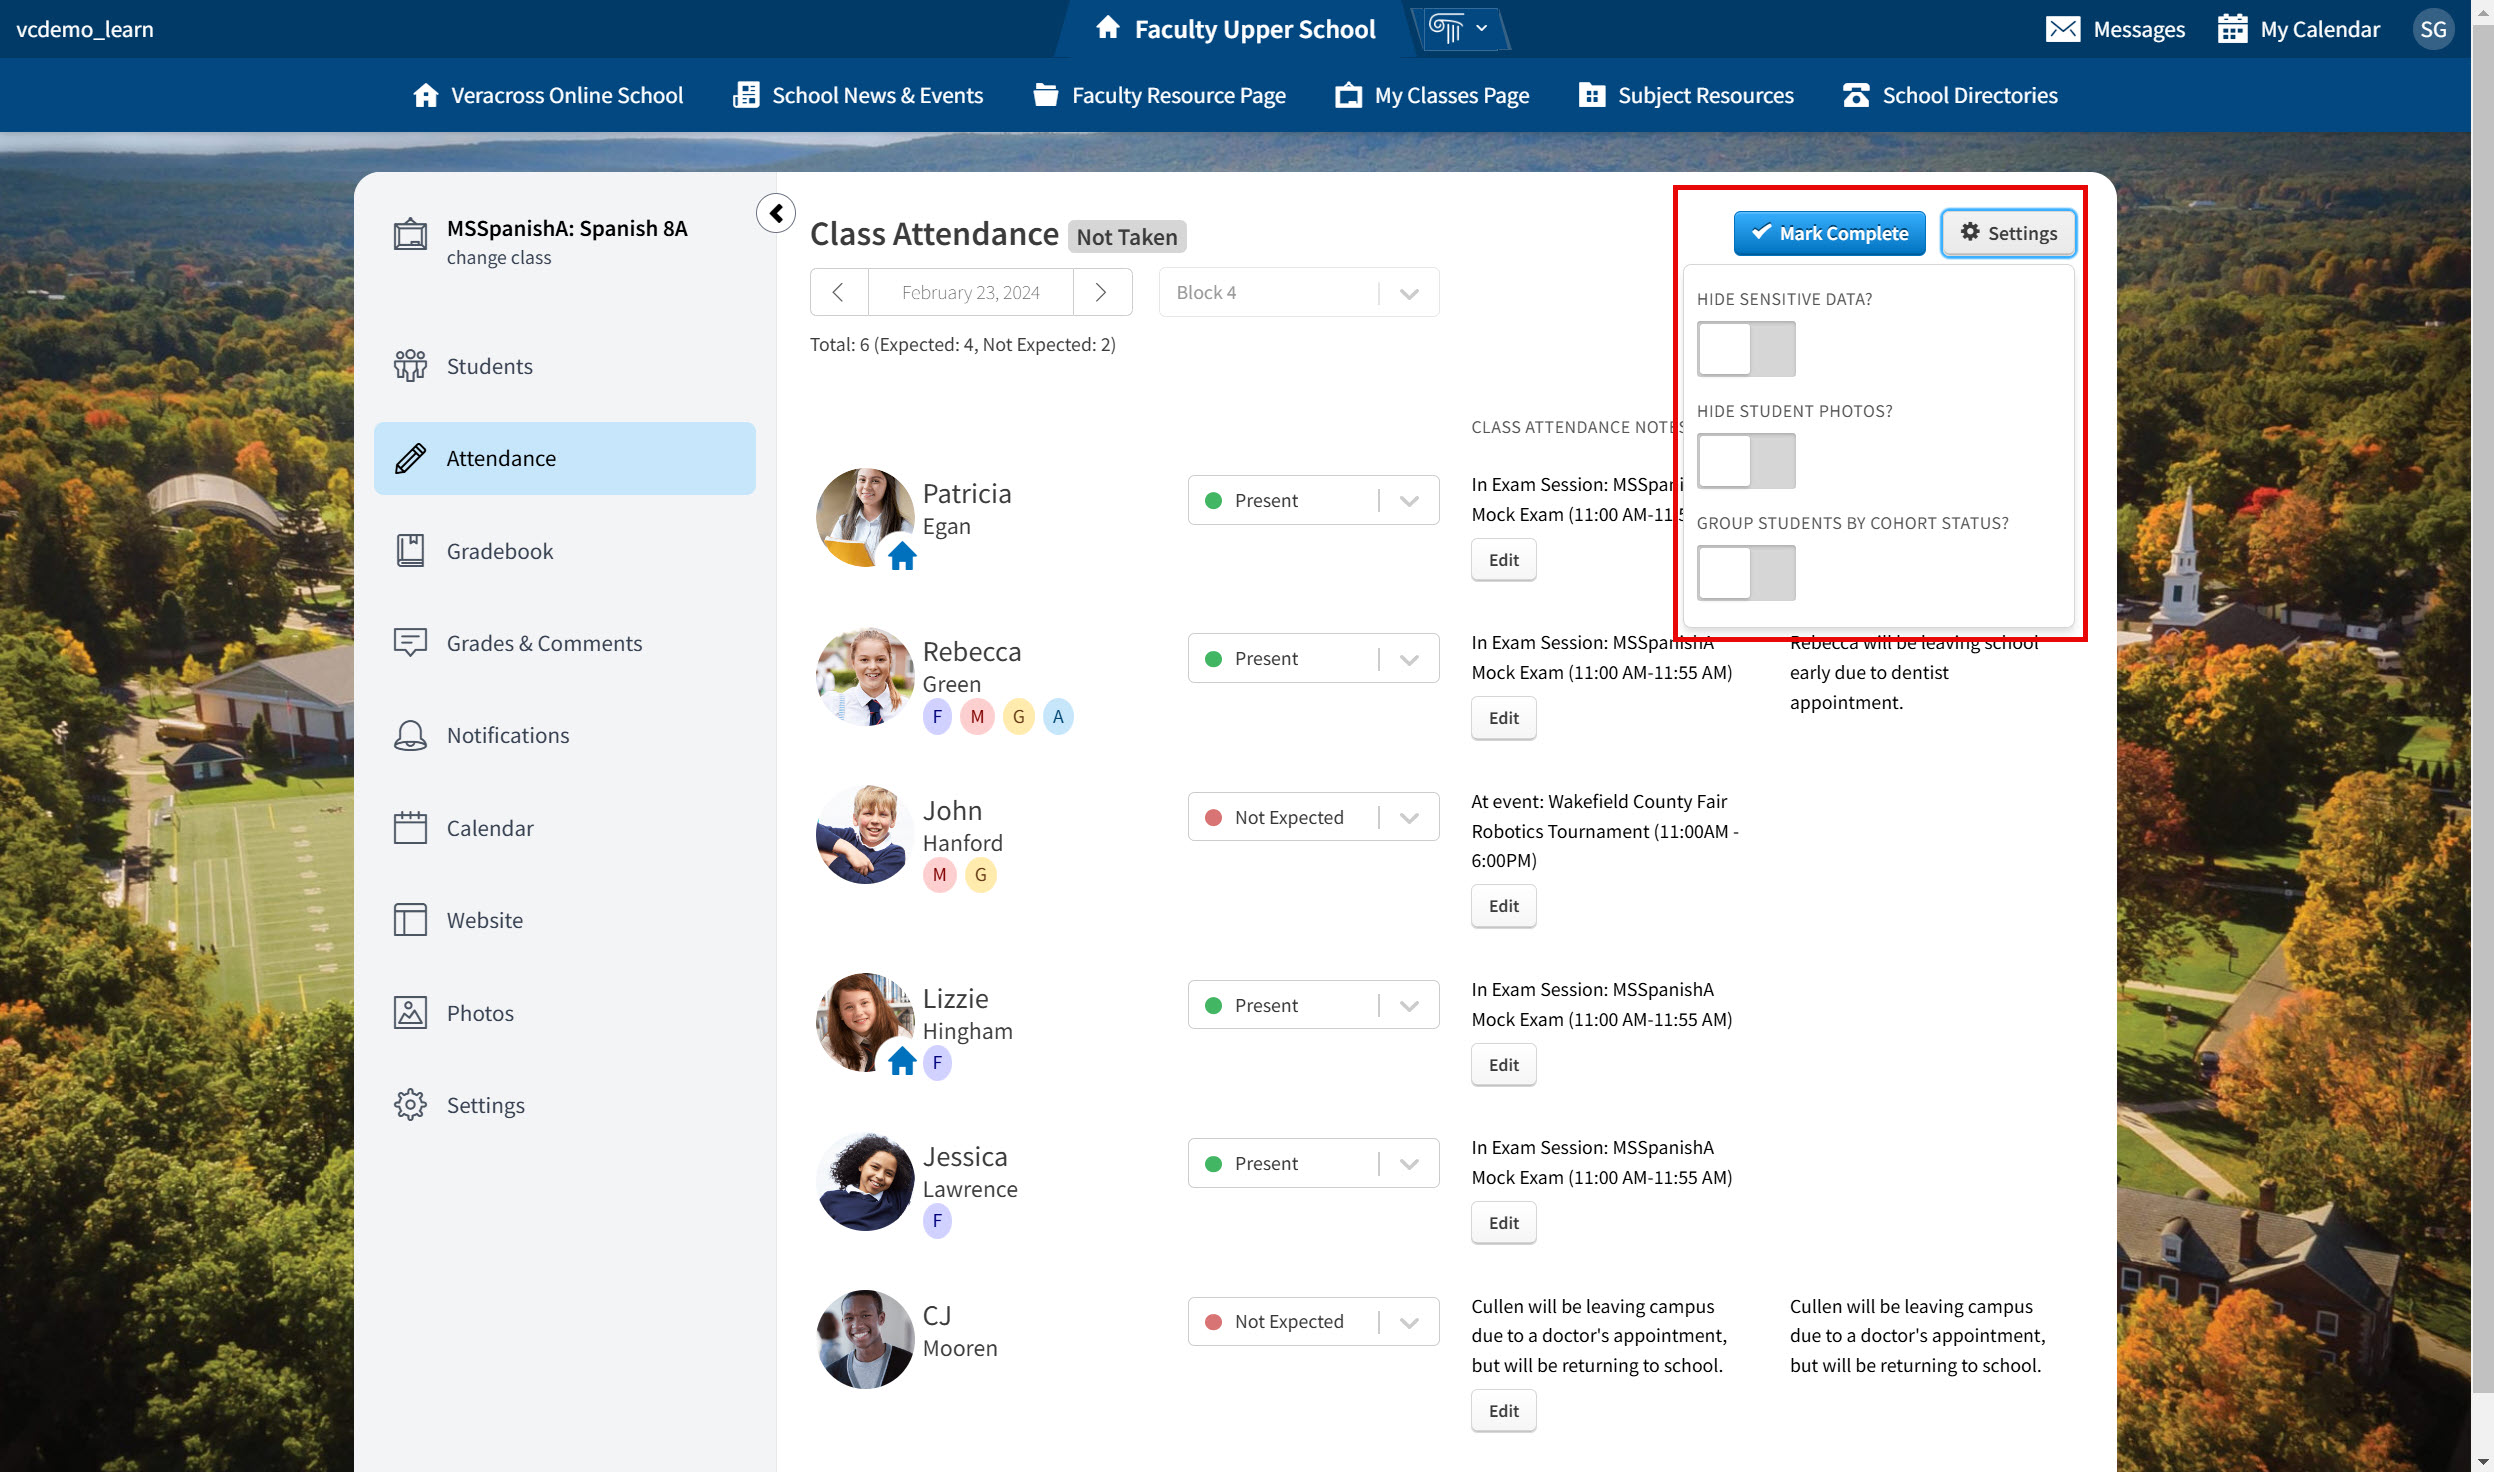This screenshot has height=1472, width=2494.
Task: Open Messages from the top bar
Action: pos(2117,29)
